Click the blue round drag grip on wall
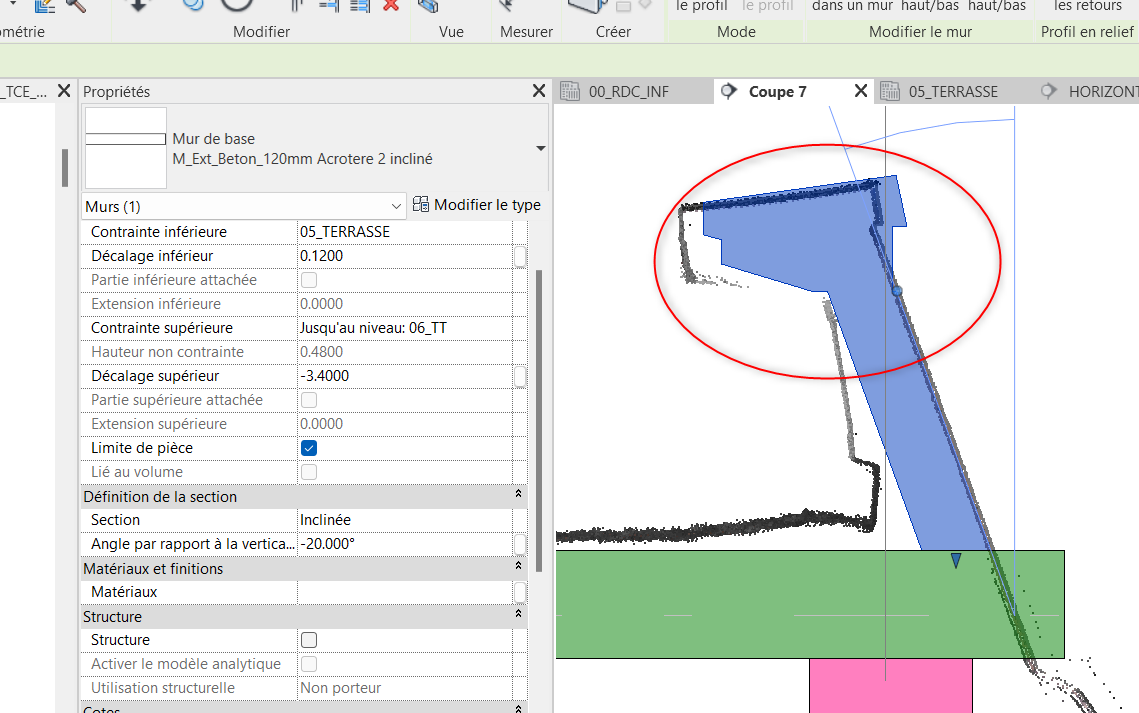The height and width of the screenshot is (713, 1139). (897, 291)
